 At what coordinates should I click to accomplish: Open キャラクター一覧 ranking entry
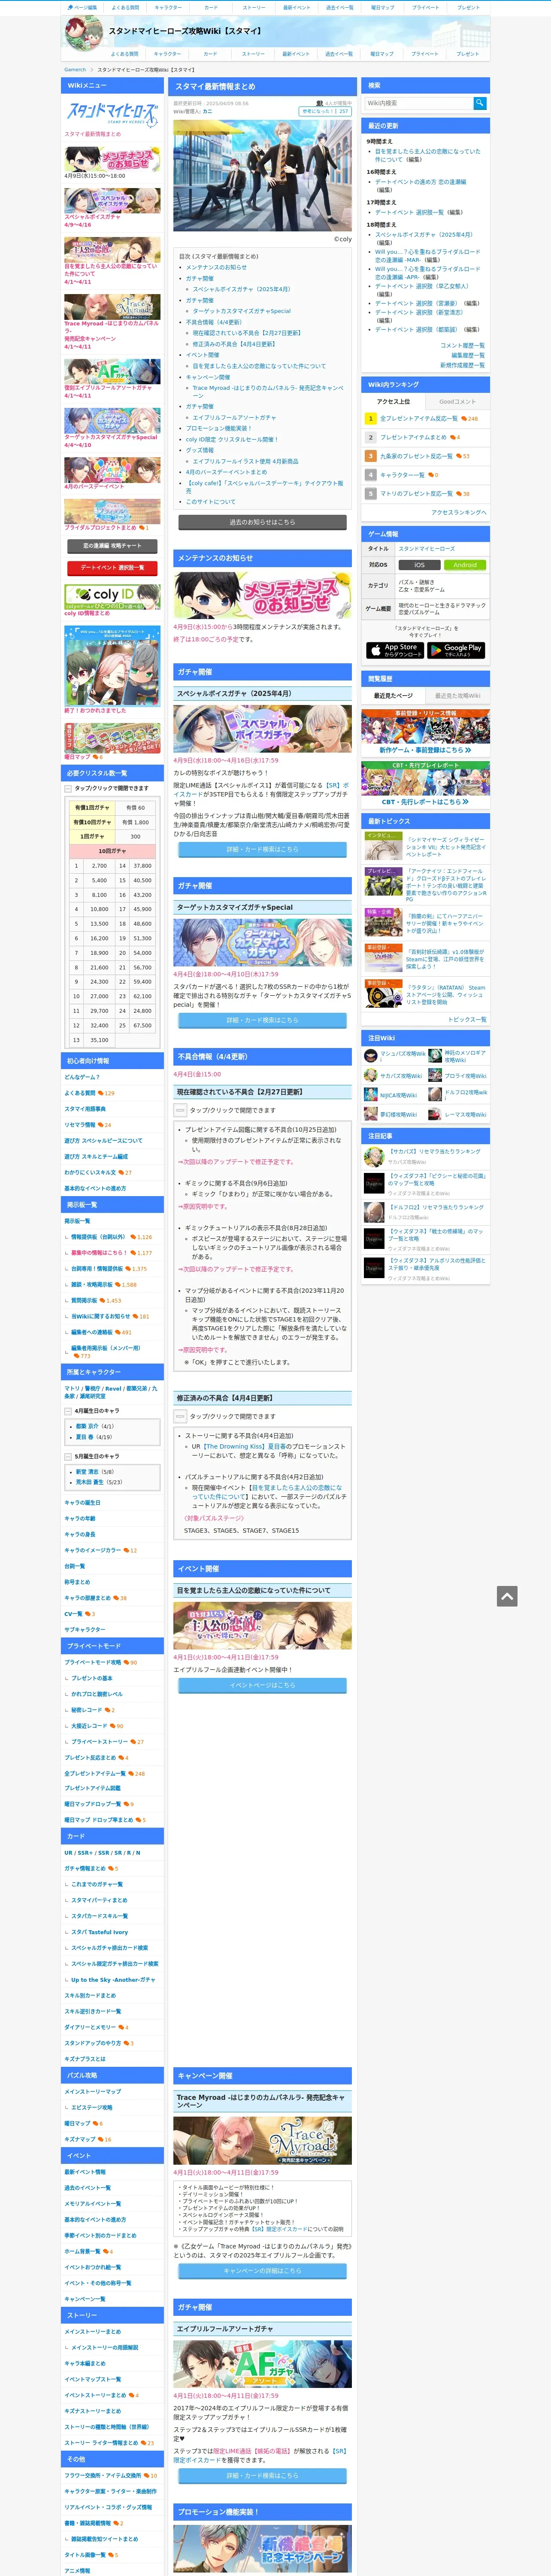402,475
